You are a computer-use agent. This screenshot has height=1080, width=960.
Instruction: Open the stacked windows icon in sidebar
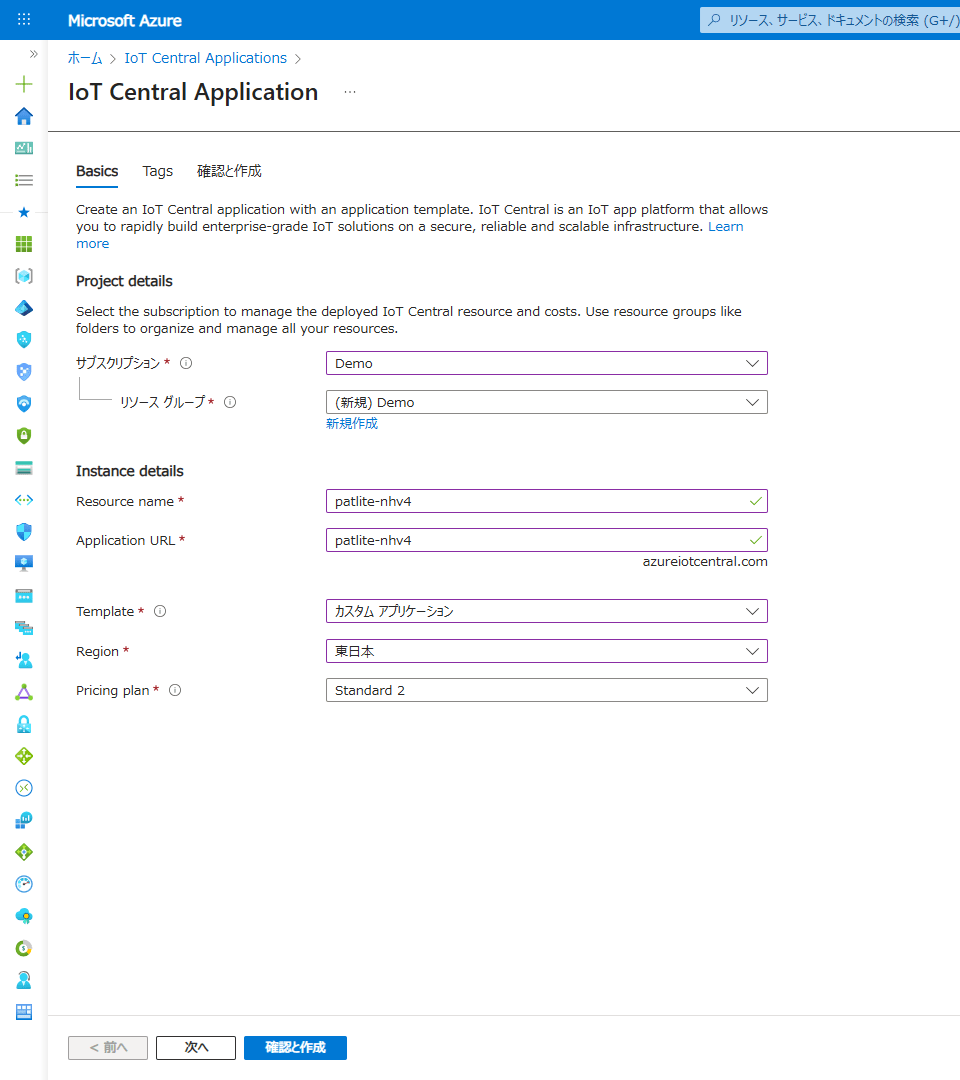tap(24, 627)
